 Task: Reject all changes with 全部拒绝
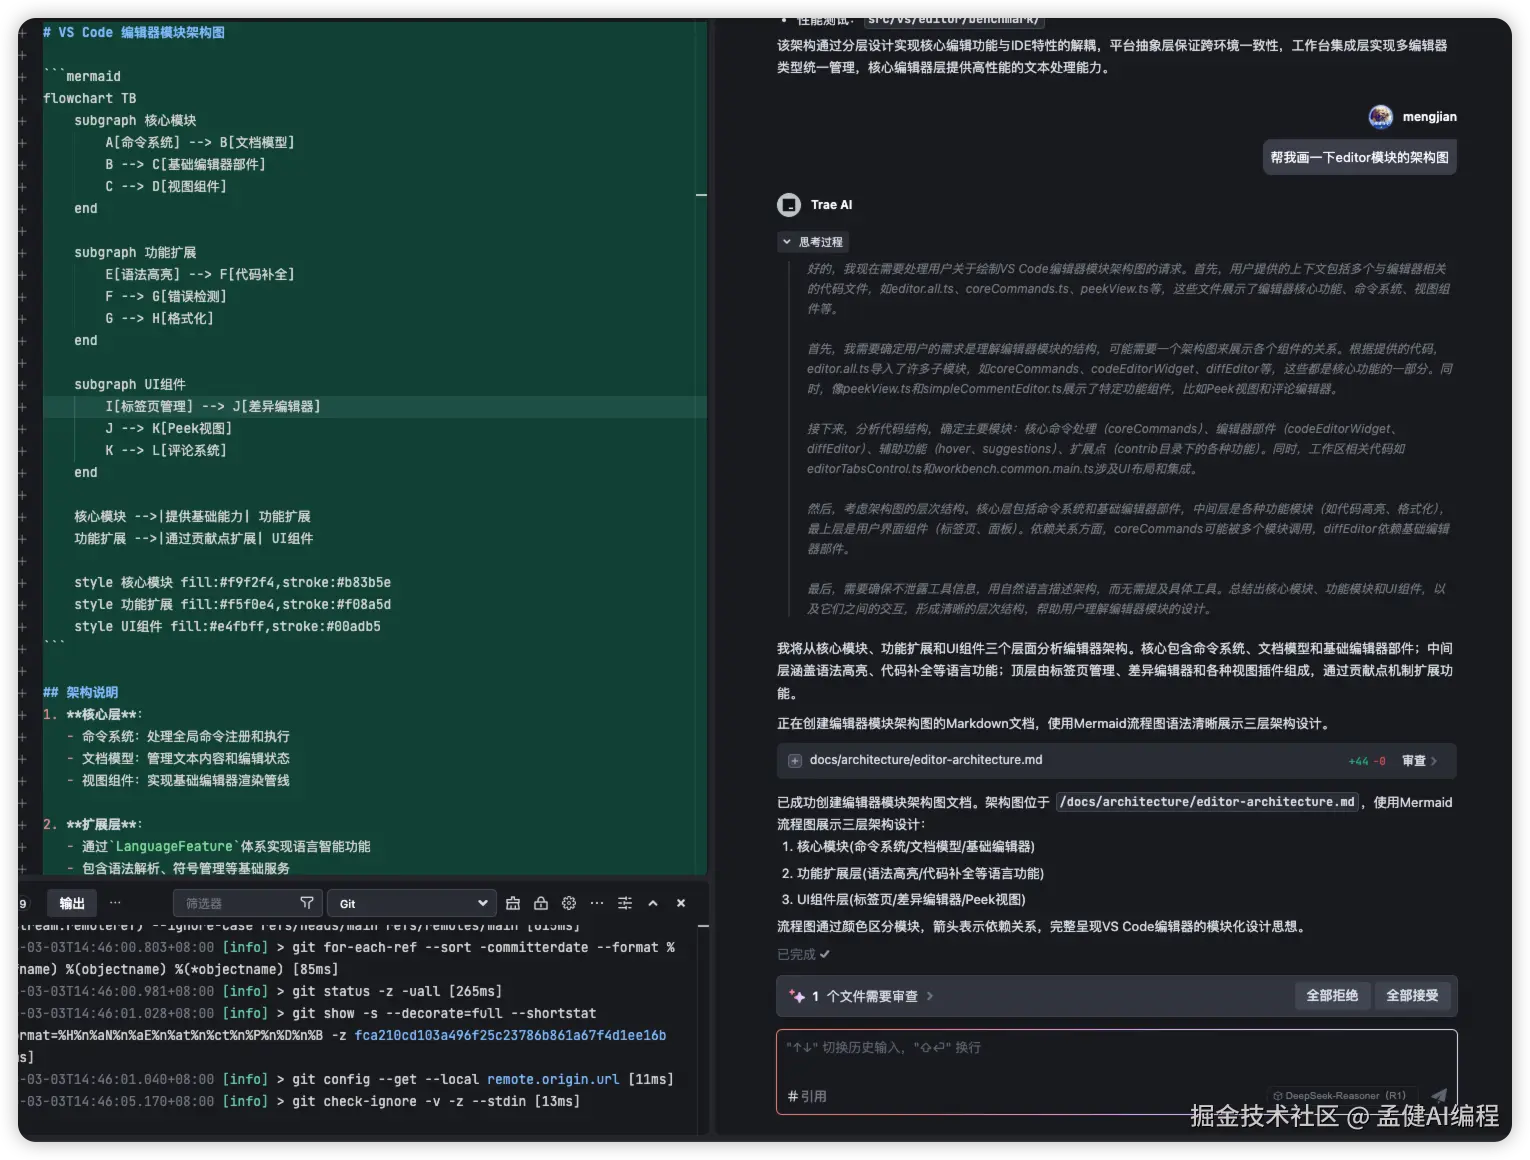click(1332, 996)
